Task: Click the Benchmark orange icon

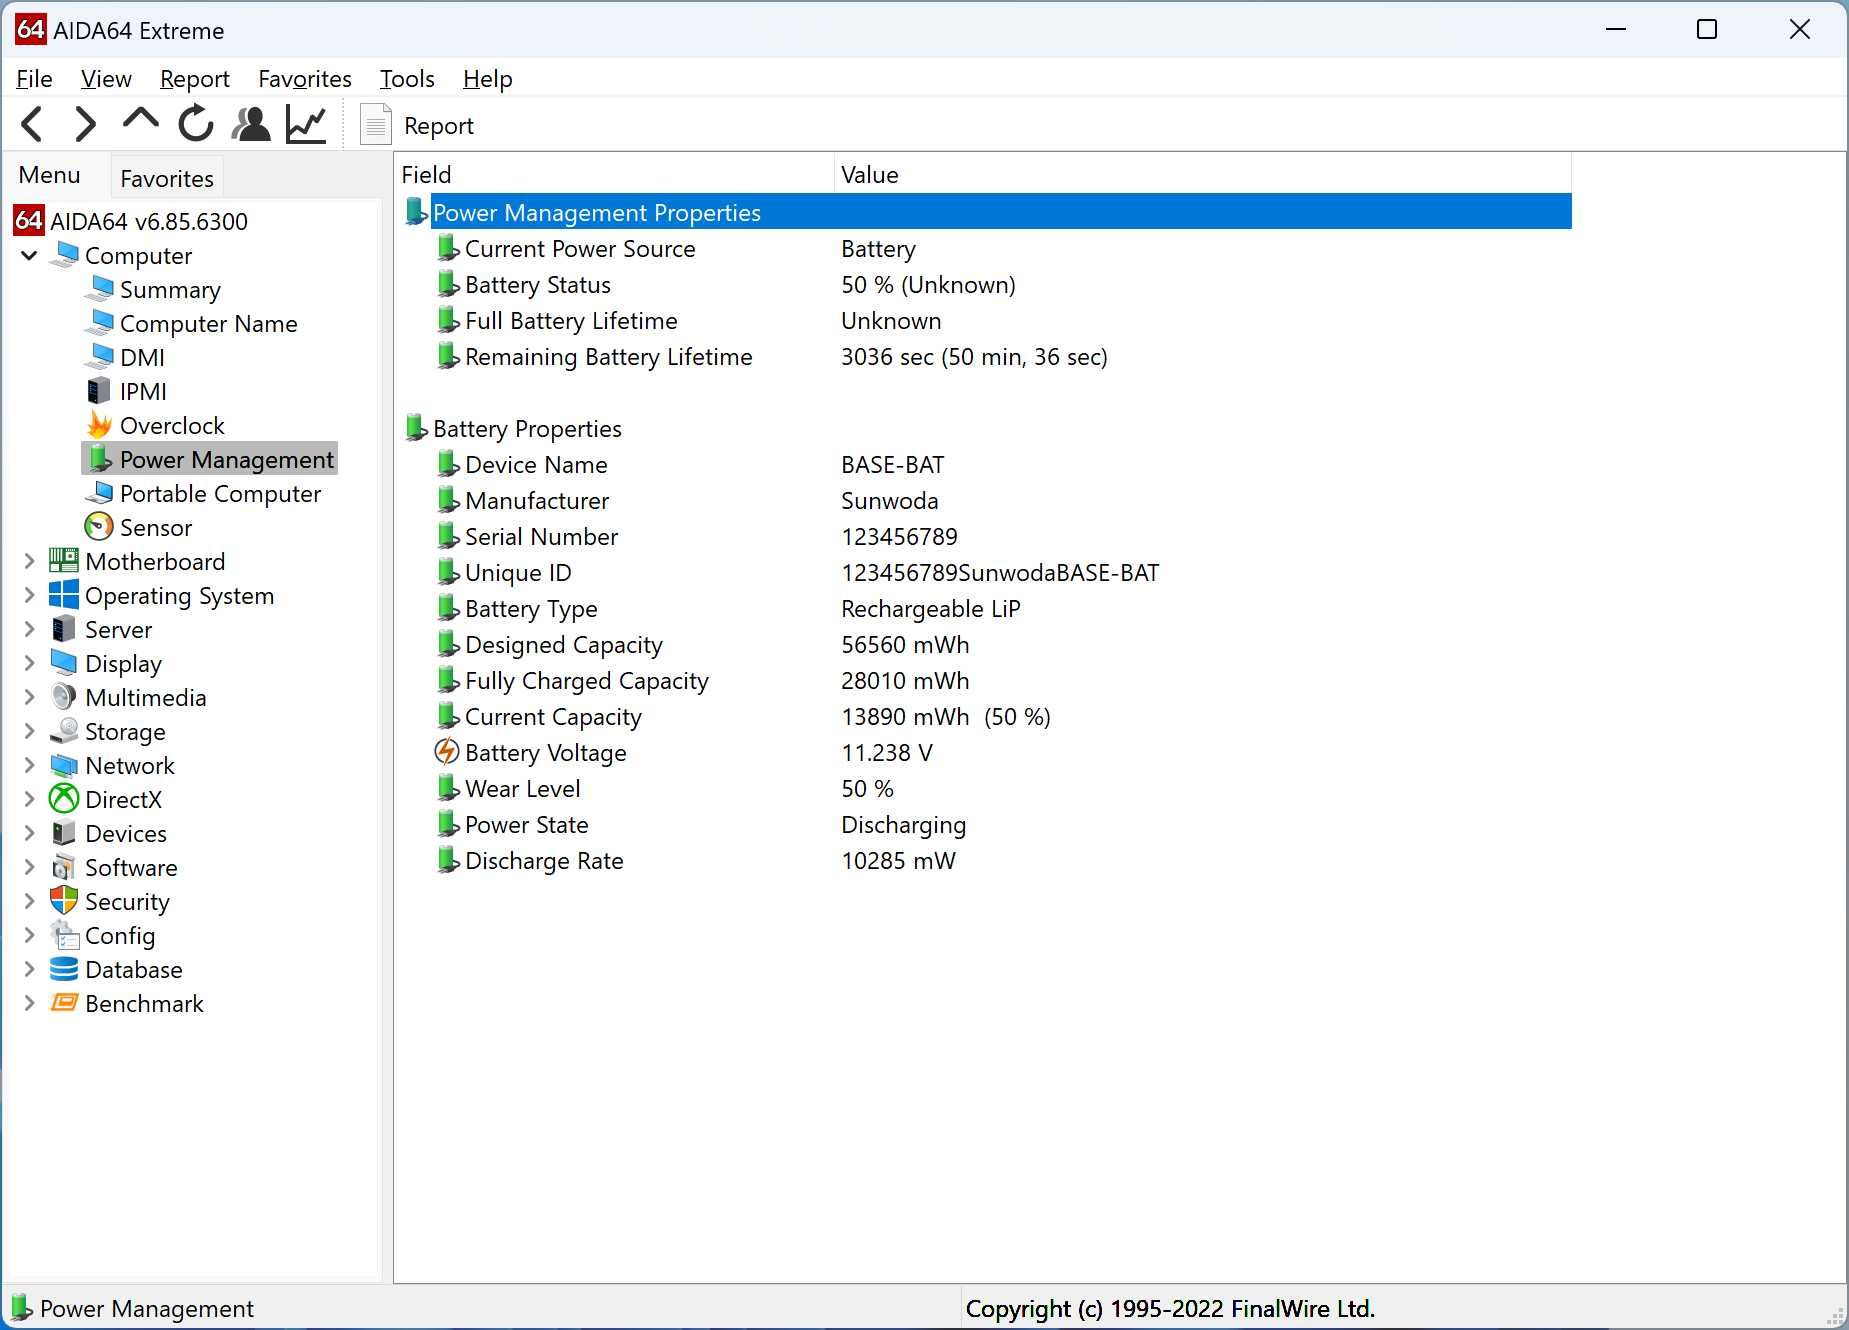Action: tap(64, 1003)
